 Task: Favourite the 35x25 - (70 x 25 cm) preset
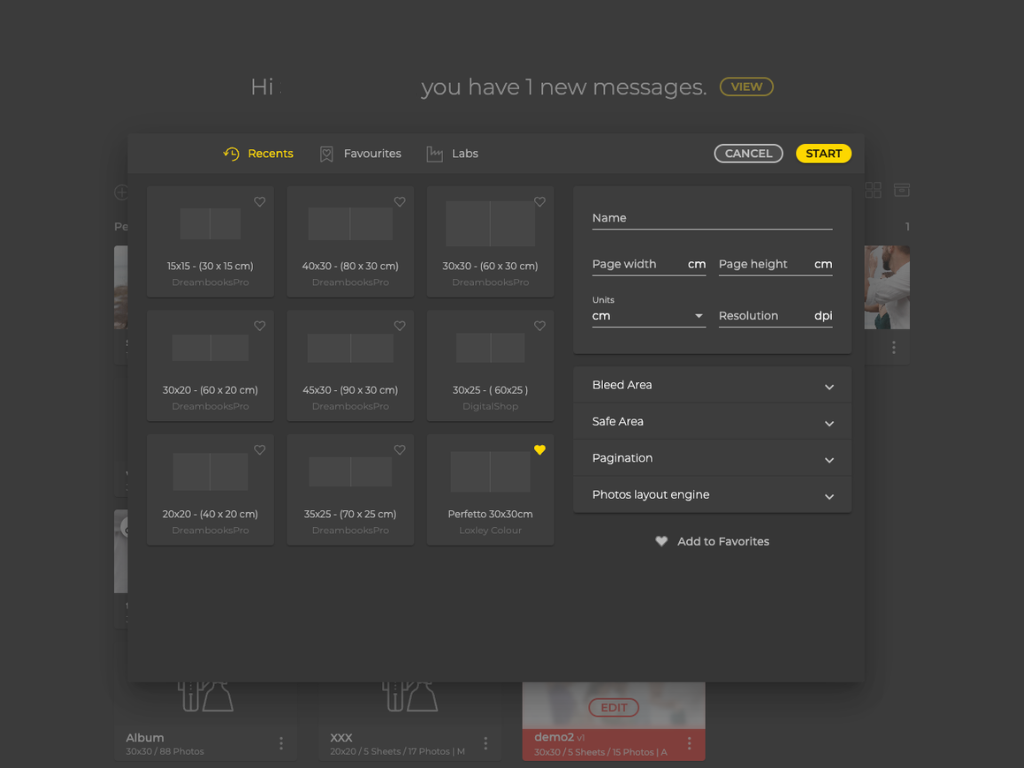click(x=400, y=450)
